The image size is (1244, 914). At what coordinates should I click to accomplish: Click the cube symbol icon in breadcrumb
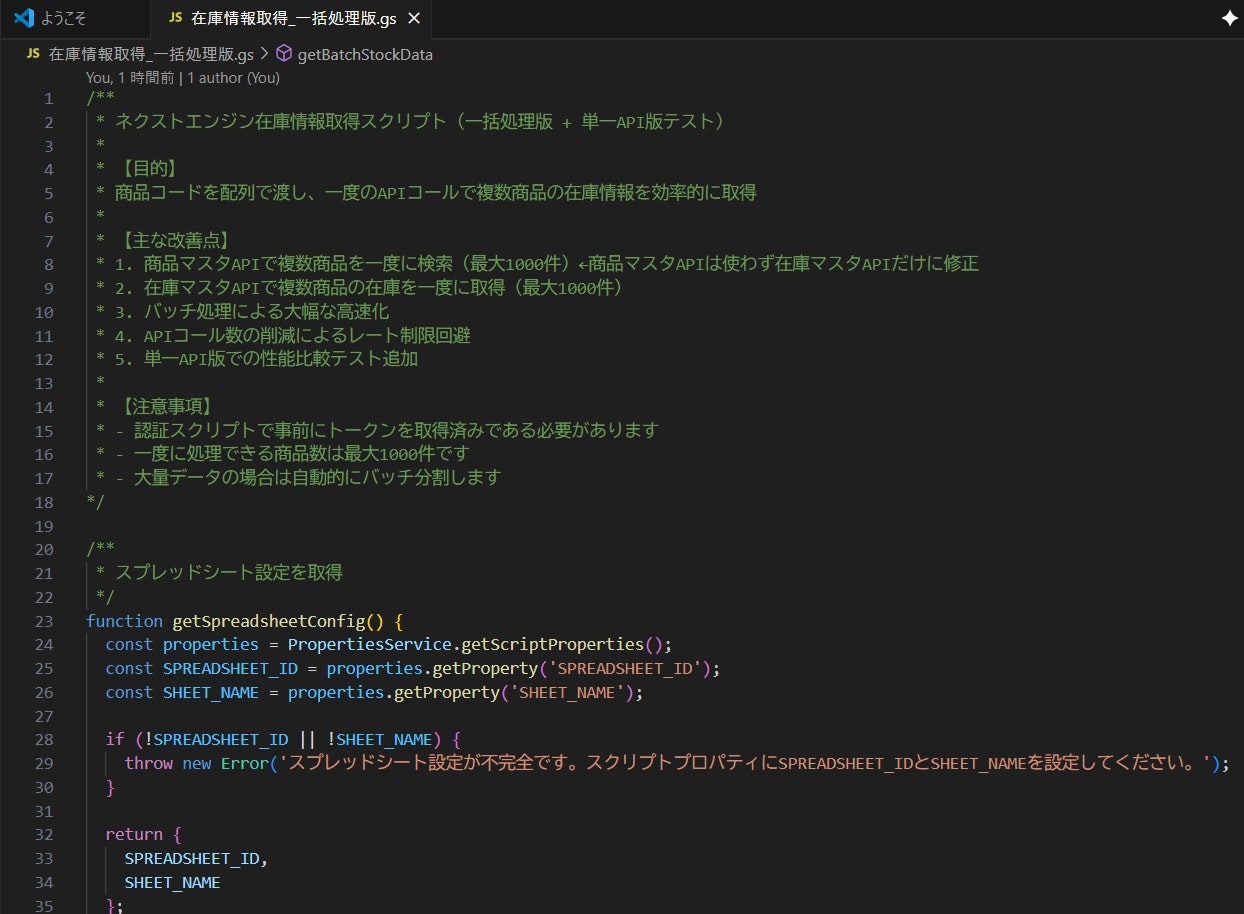(x=284, y=54)
